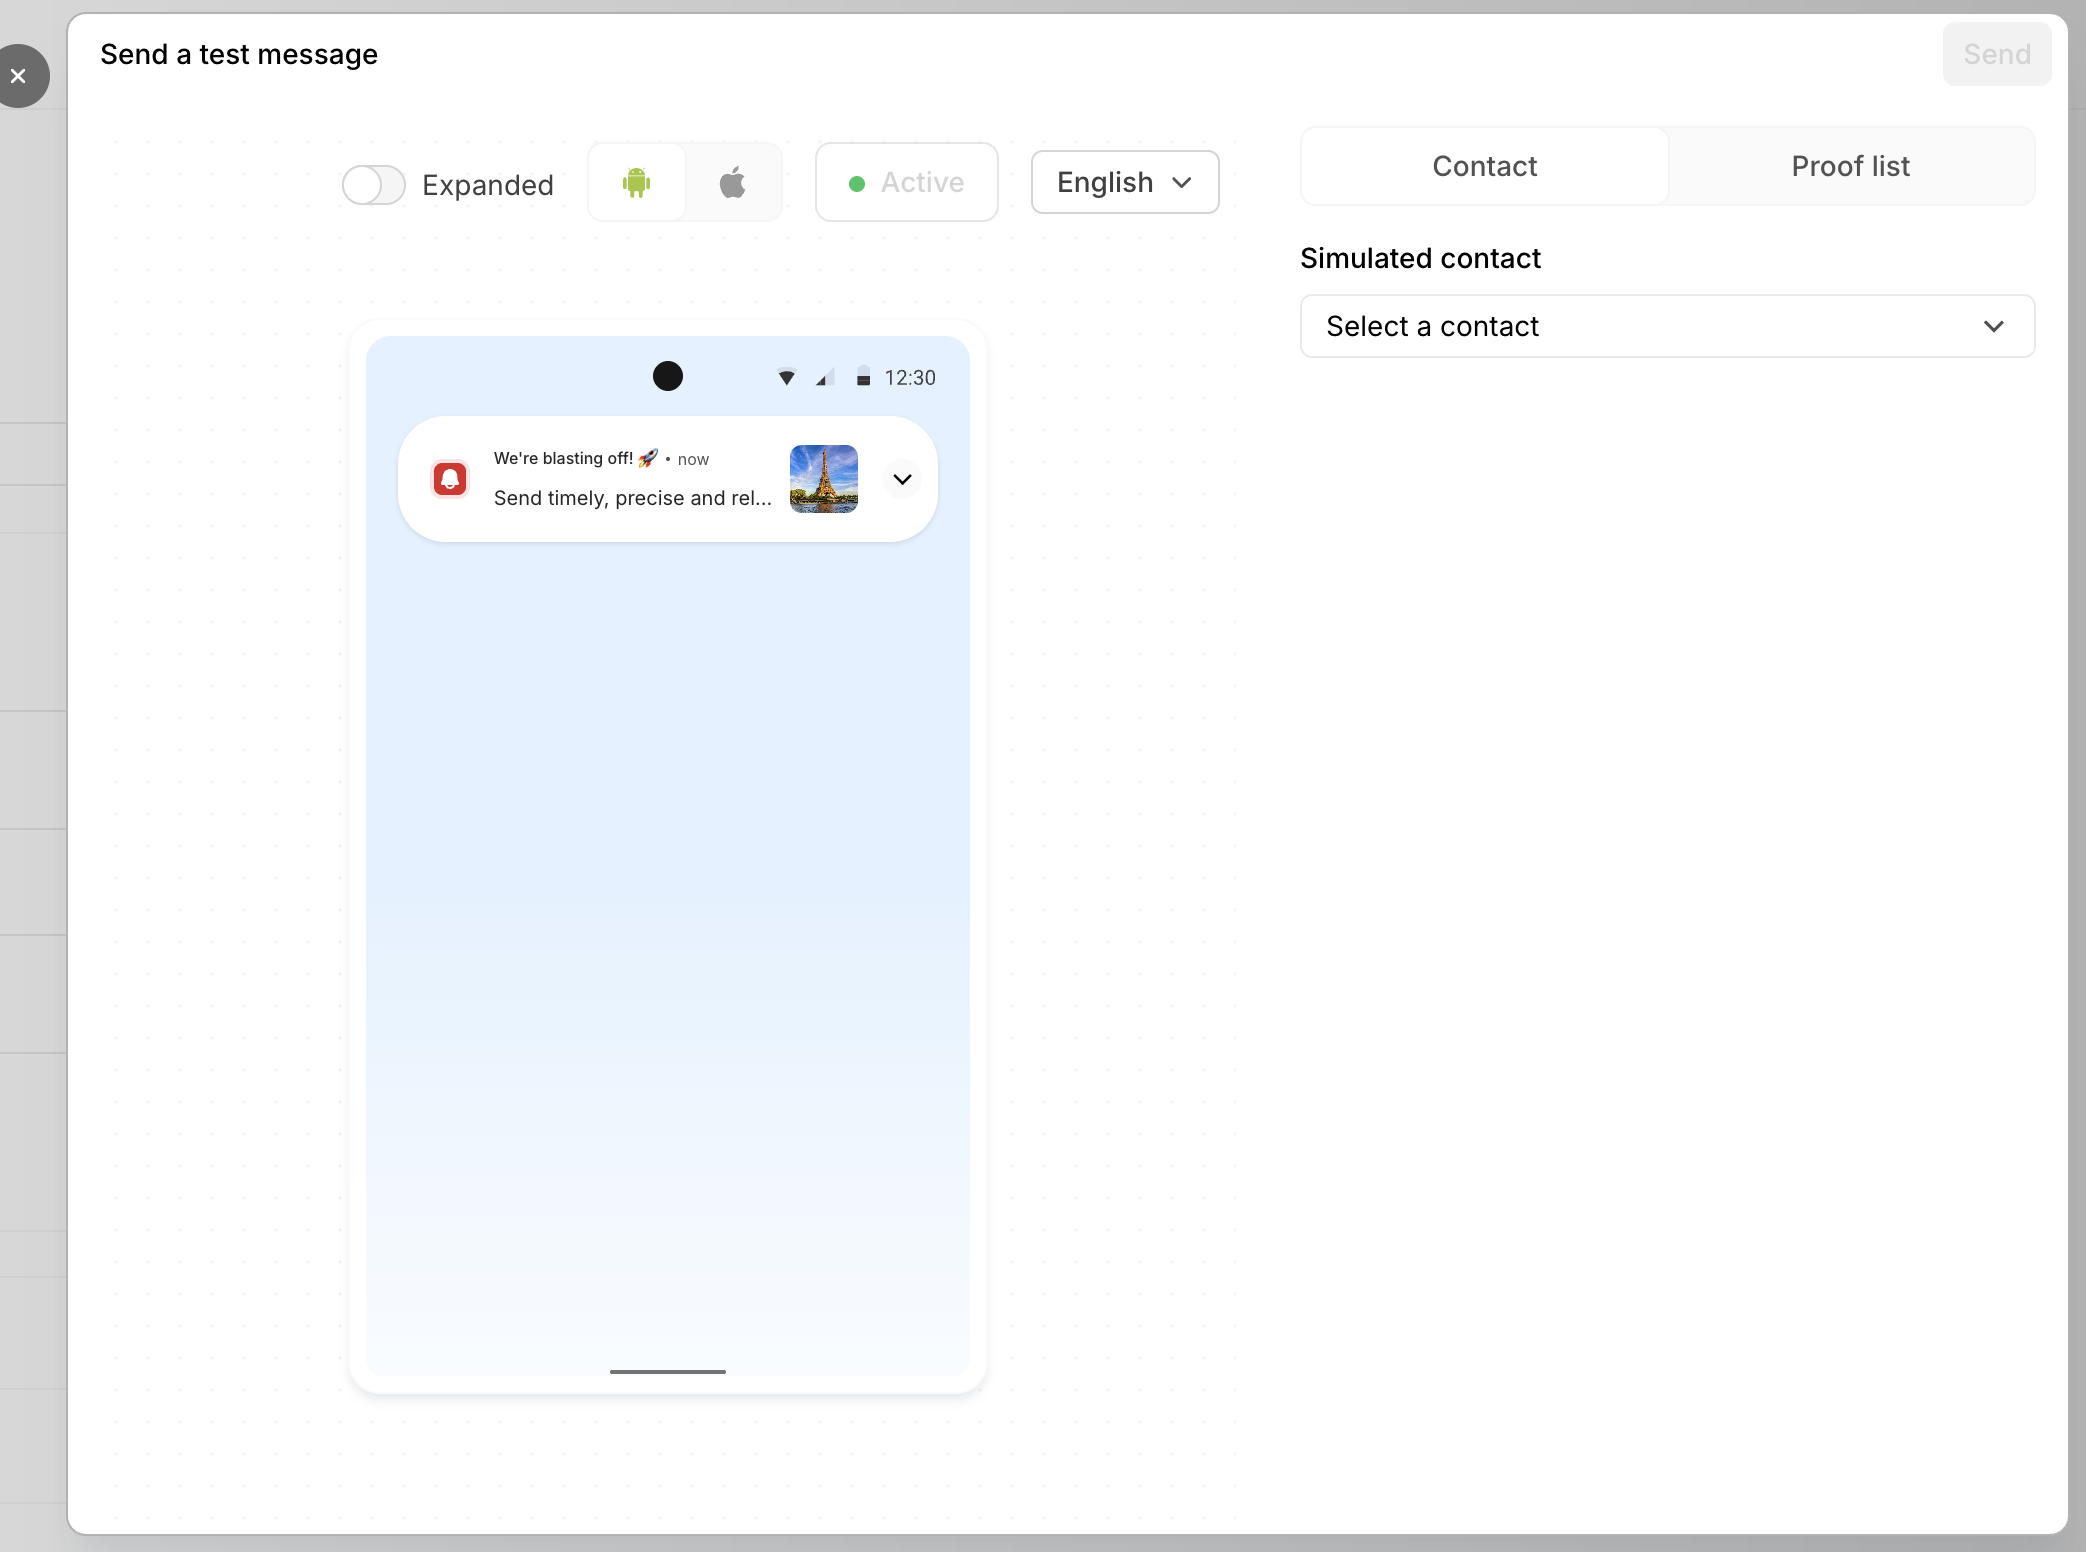
Task: Expand the notification with chevron arrow
Action: click(902, 479)
